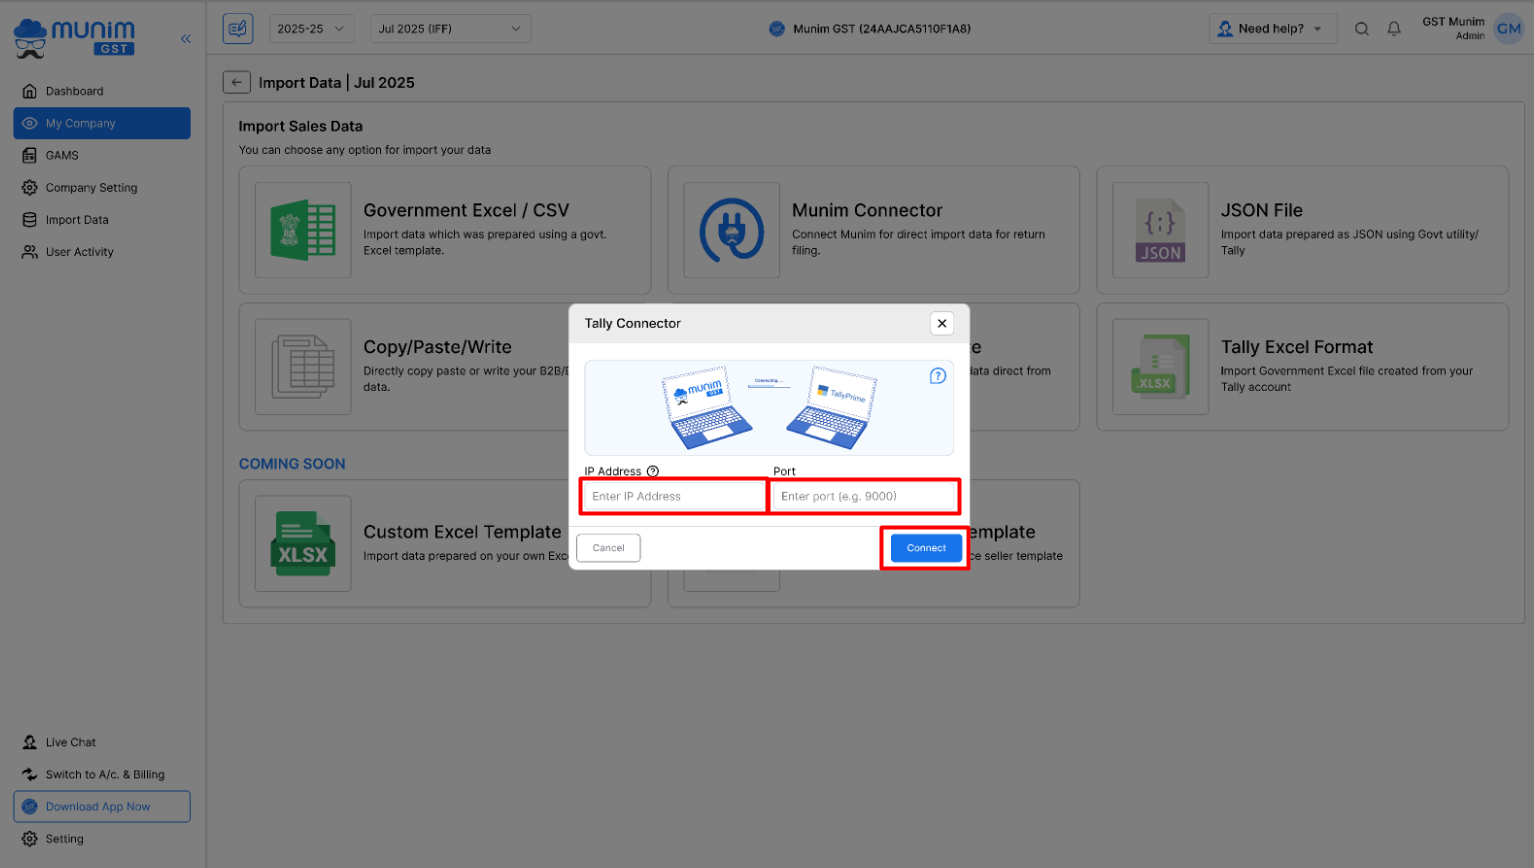This screenshot has width=1534, height=868.
Task: Close the Tally Connector dialog
Action: (941, 323)
